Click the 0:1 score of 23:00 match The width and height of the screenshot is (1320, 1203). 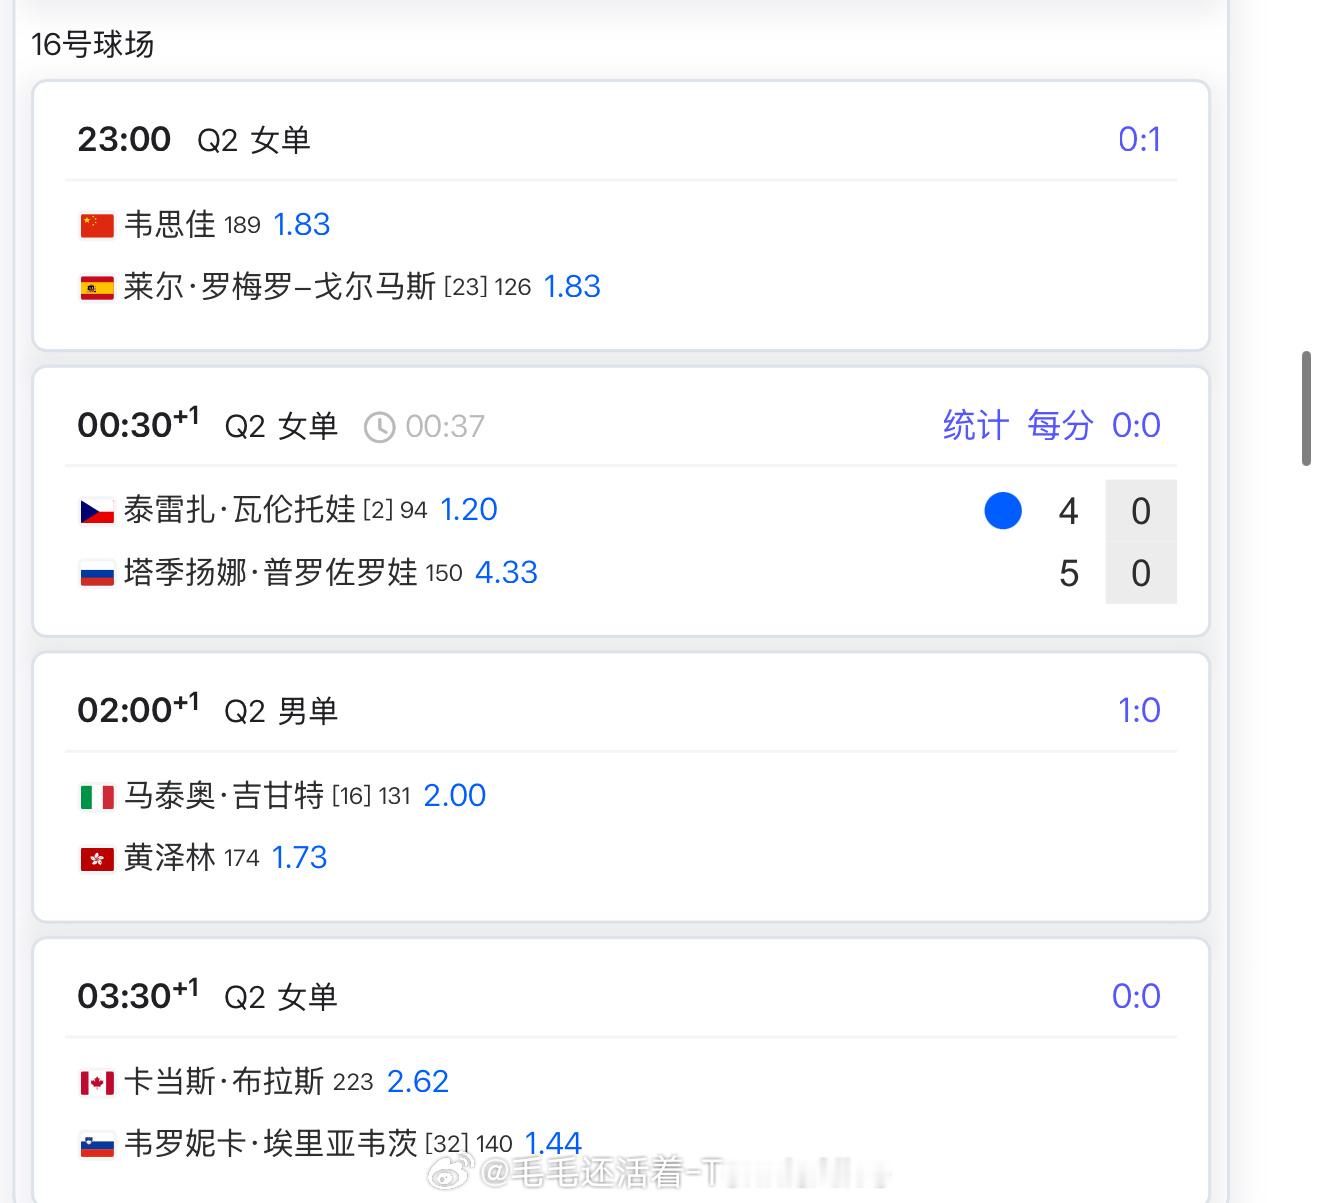(1139, 139)
